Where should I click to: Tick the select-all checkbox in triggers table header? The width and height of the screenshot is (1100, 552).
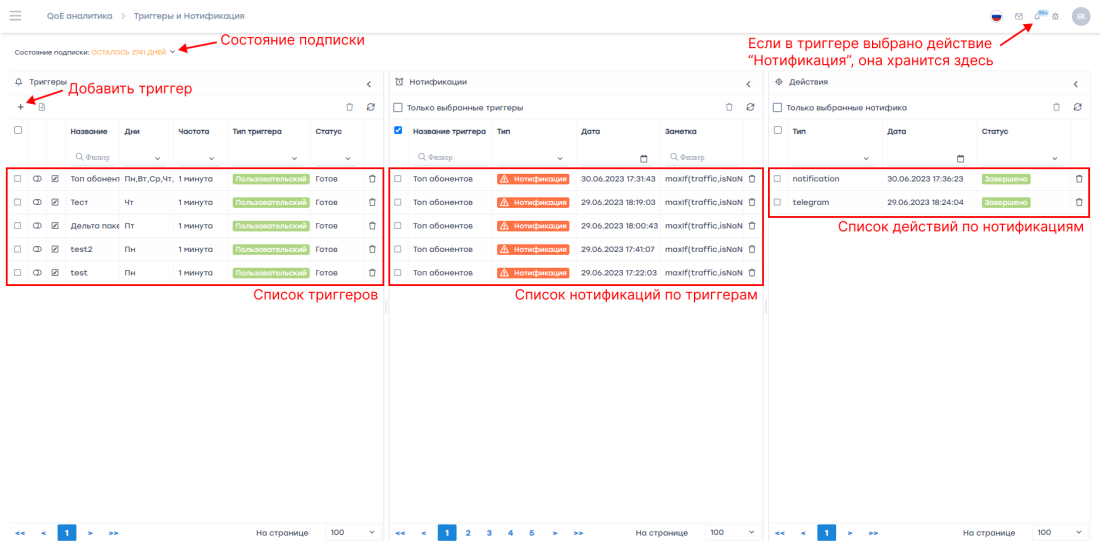pyautogui.click(x=18, y=131)
